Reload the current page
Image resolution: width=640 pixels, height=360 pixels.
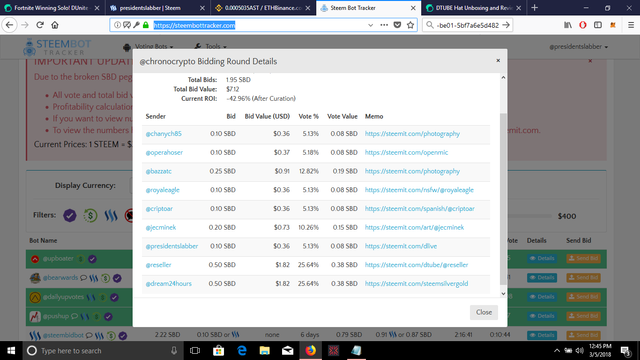[40, 25]
